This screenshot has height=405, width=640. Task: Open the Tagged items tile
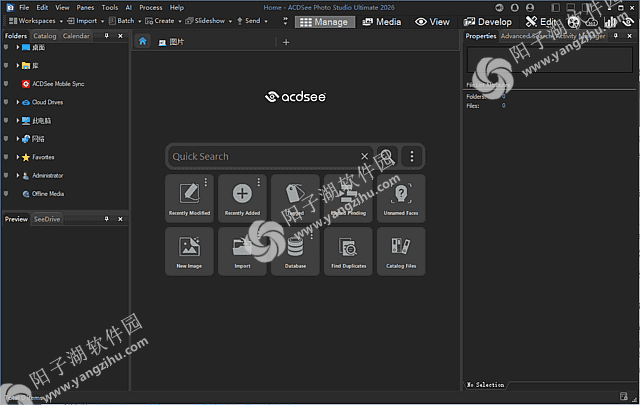pos(295,198)
